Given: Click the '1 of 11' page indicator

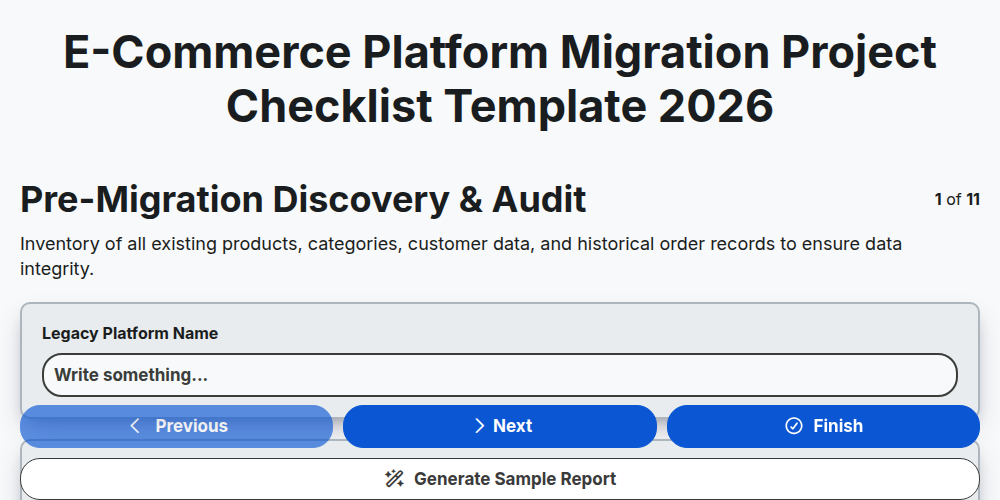Looking at the screenshot, I should coord(957,200).
